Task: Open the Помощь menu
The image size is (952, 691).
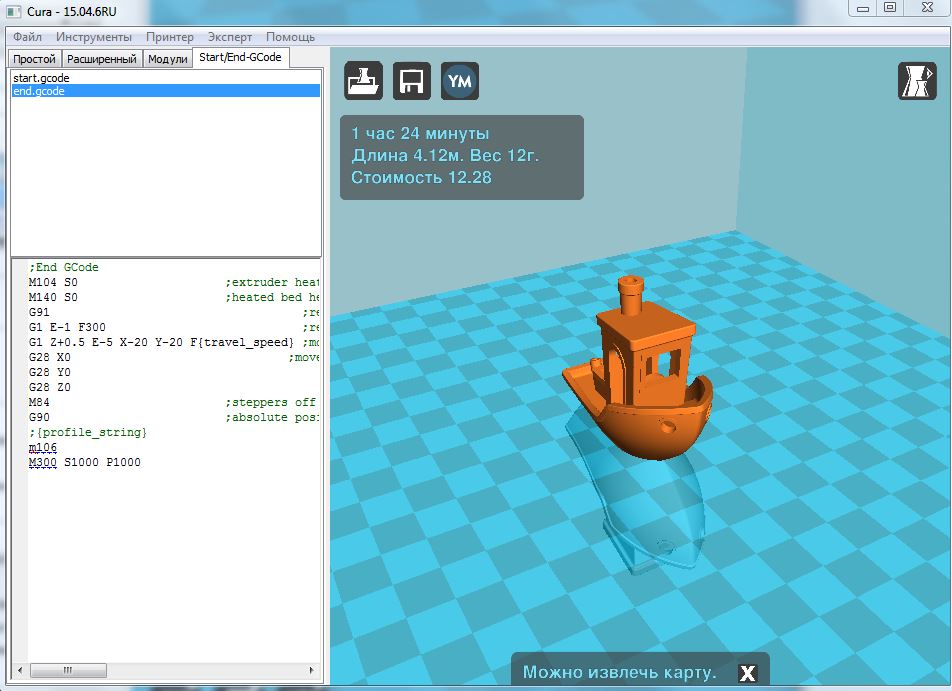Action: pyautogui.click(x=290, y=36)
